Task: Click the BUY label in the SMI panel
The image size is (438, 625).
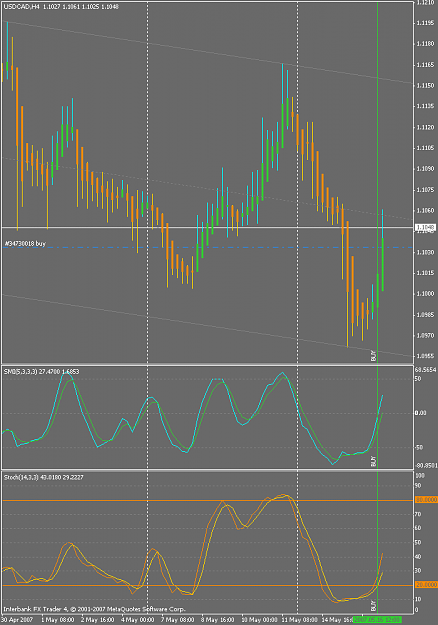Action: (373, 461)
